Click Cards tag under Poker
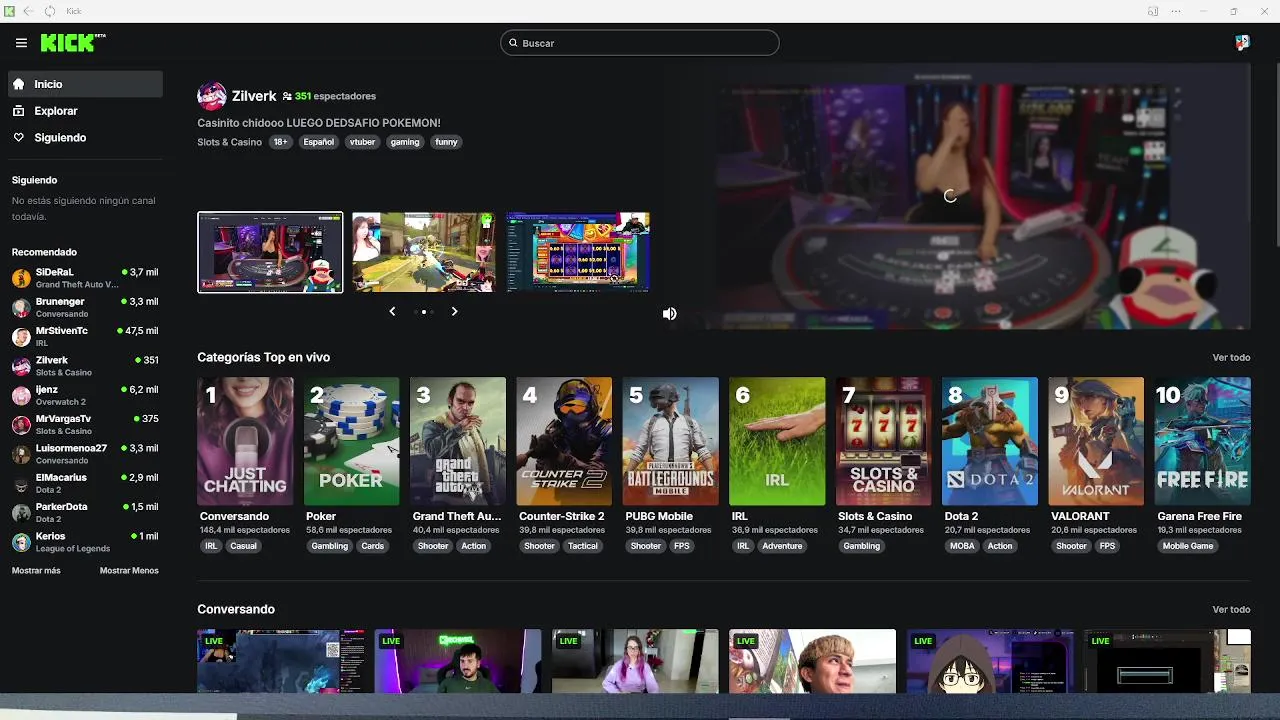Screen dimensions: 1280x720 click(373, 546)
